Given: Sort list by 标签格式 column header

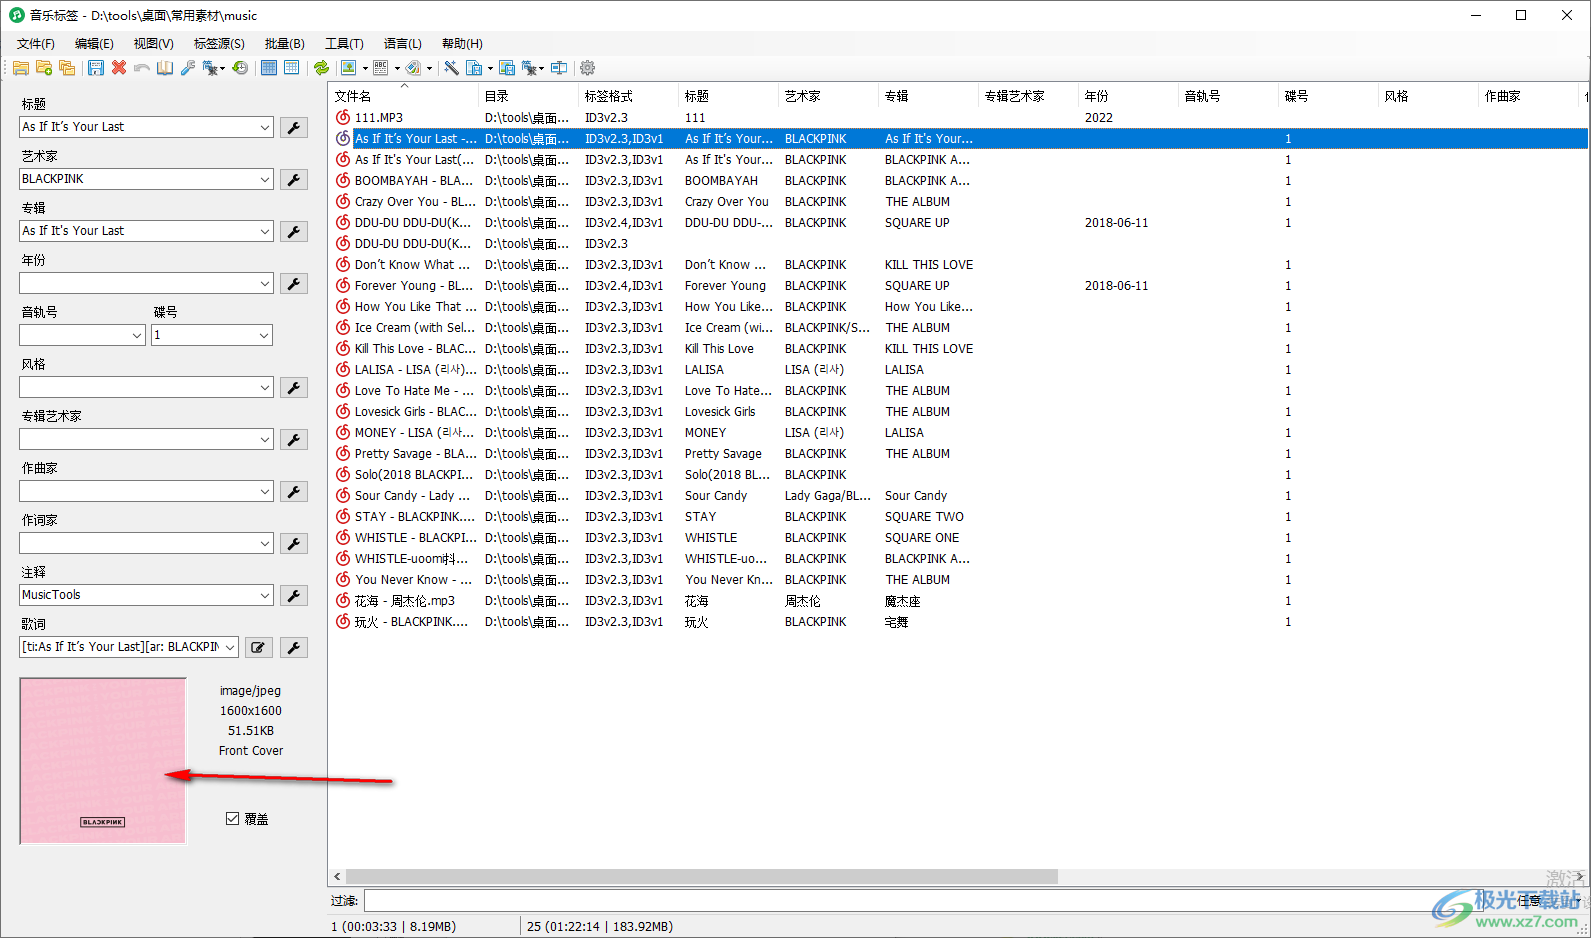Looking at the screenshot, I should click(x=629, y=96).
